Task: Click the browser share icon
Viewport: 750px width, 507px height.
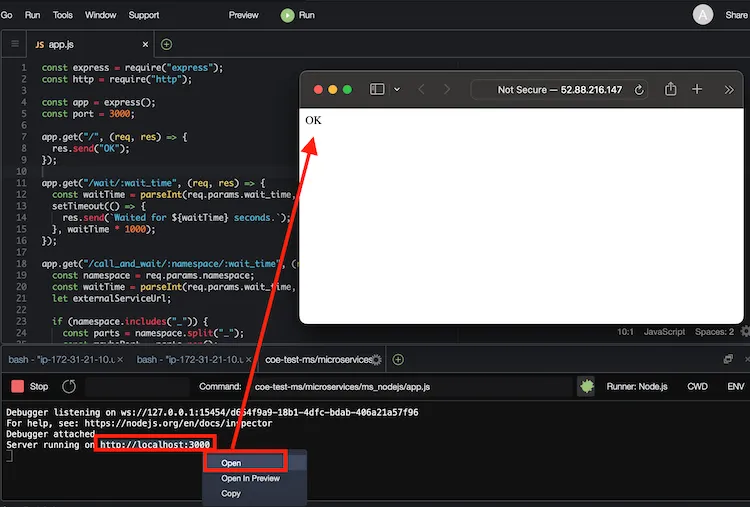Action: pos(671,89)
